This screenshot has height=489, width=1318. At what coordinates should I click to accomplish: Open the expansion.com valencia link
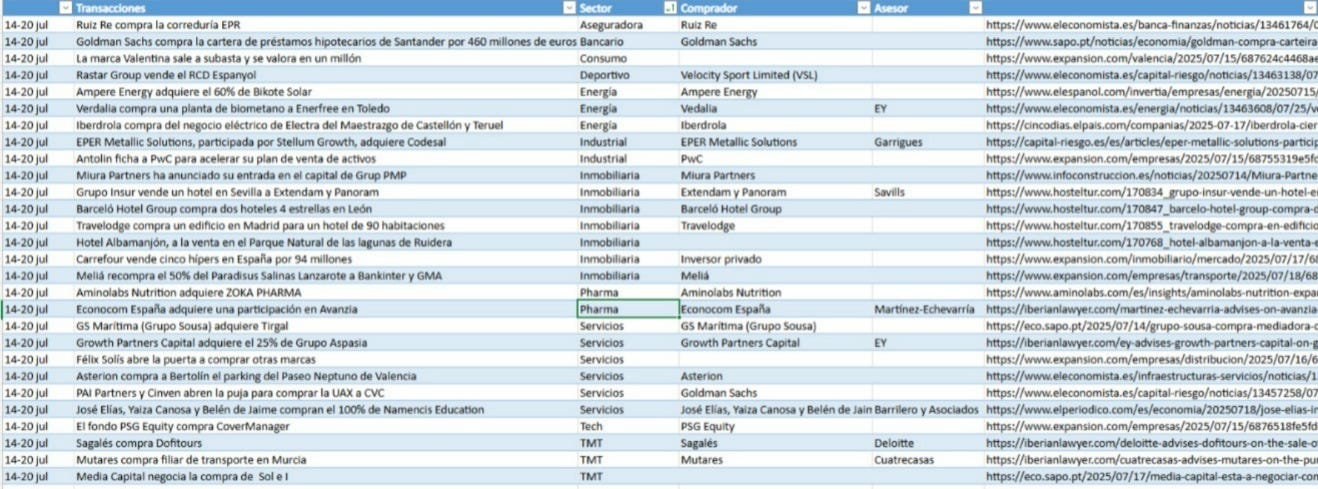click(1151, 59)
